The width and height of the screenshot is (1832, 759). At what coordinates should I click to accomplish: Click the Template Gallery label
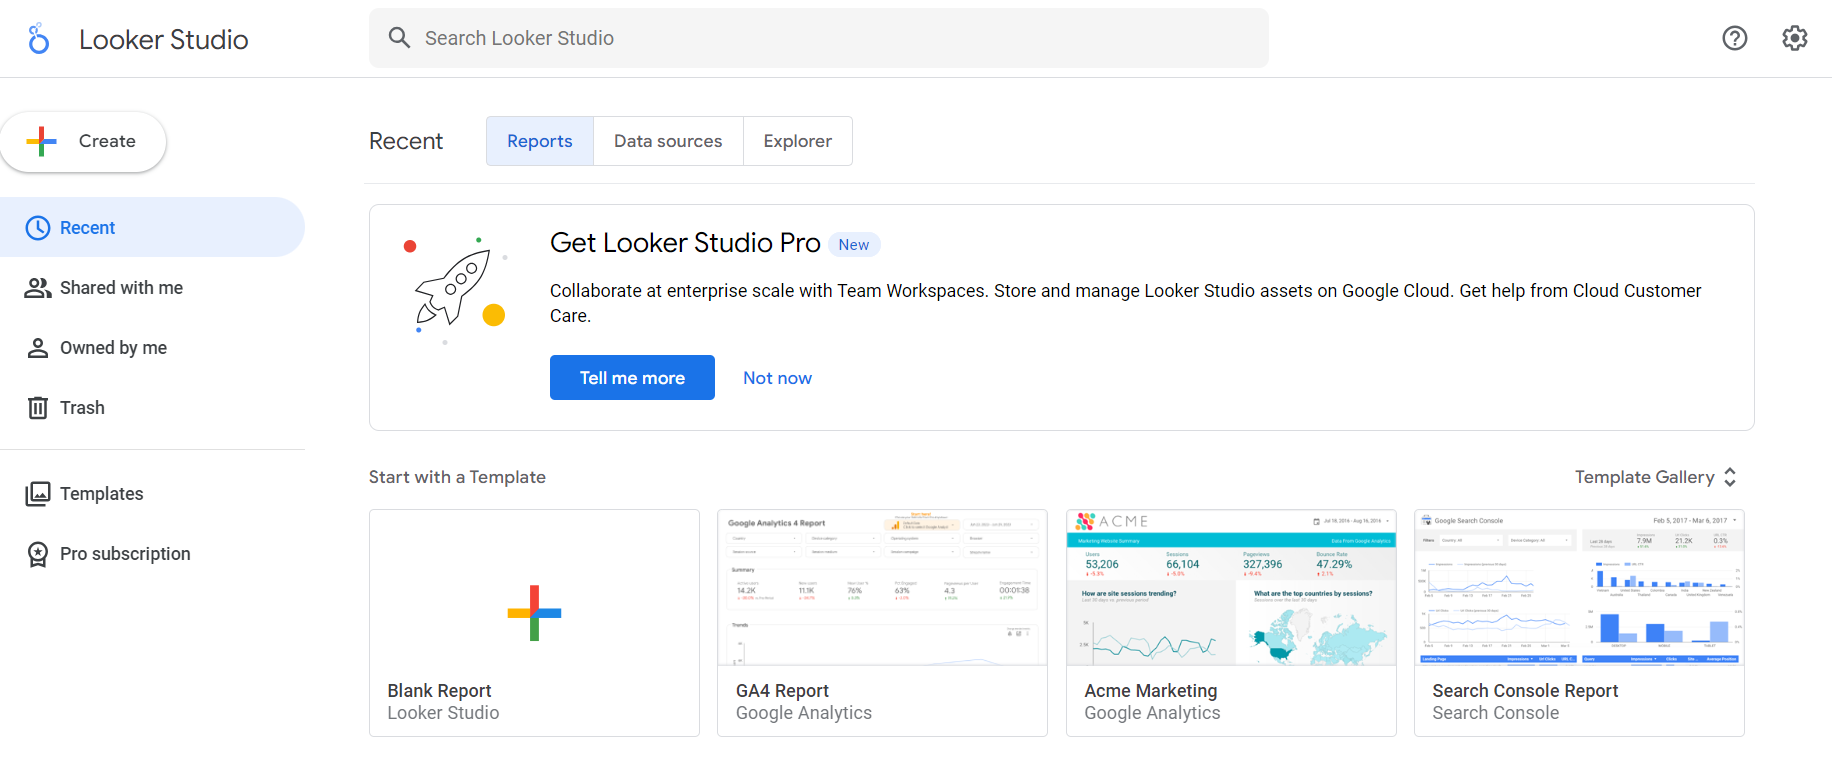pyautogui.click(x=1644, y=477)
